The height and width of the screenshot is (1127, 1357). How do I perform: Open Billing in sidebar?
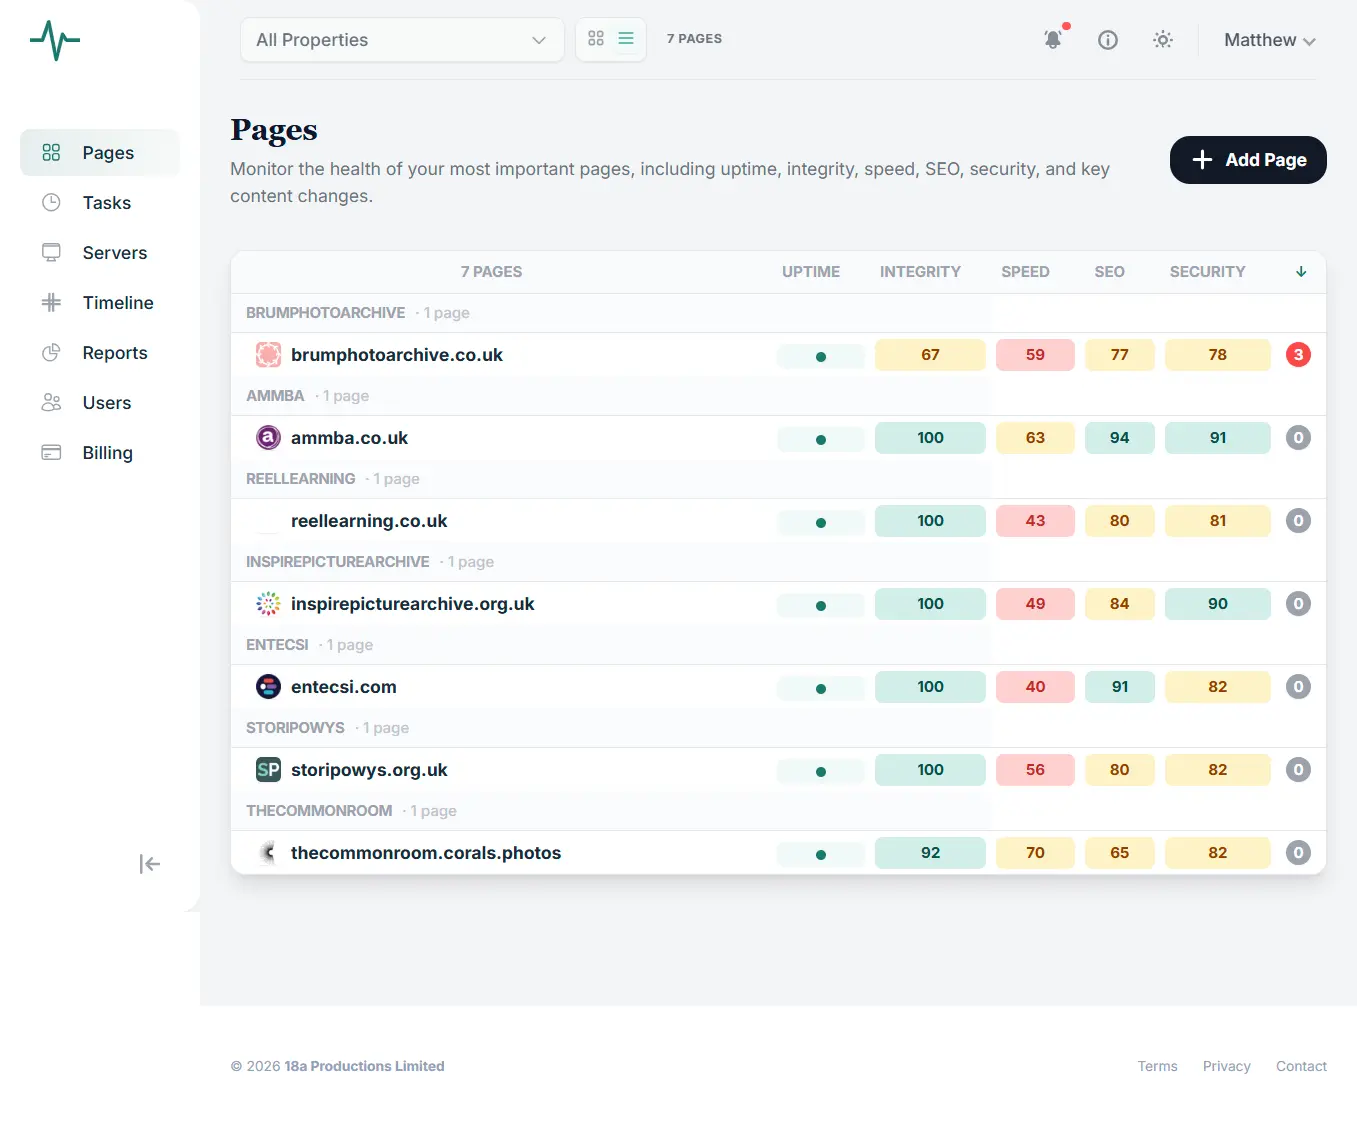point(100,453)
